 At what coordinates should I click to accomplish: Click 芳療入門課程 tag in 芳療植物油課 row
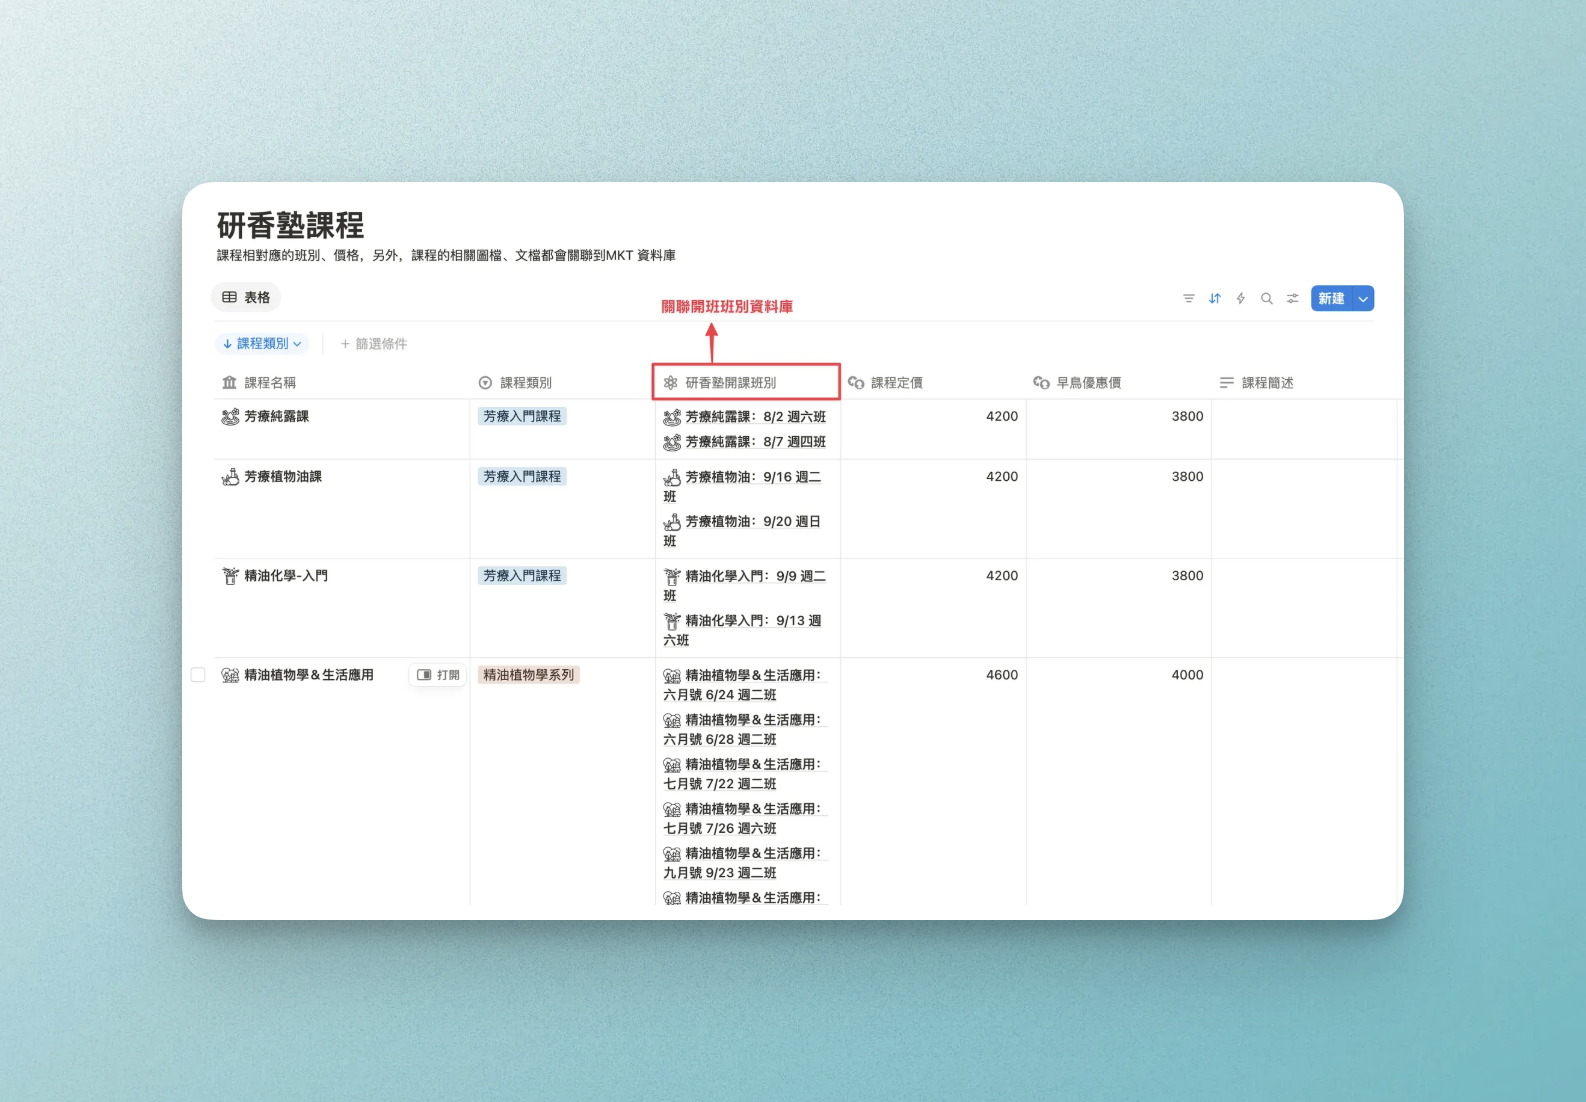click(522, 476)
